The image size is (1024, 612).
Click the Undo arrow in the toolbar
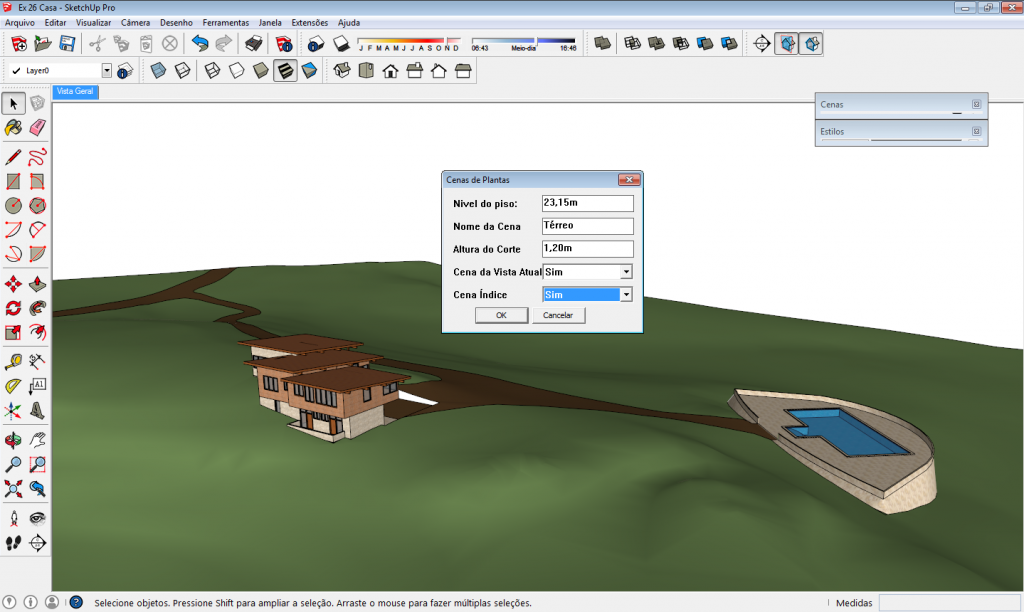click(200, 44)
